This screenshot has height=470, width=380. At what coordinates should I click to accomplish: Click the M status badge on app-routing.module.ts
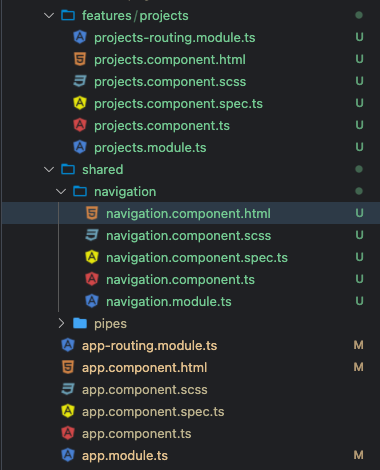tap(359, 345)
